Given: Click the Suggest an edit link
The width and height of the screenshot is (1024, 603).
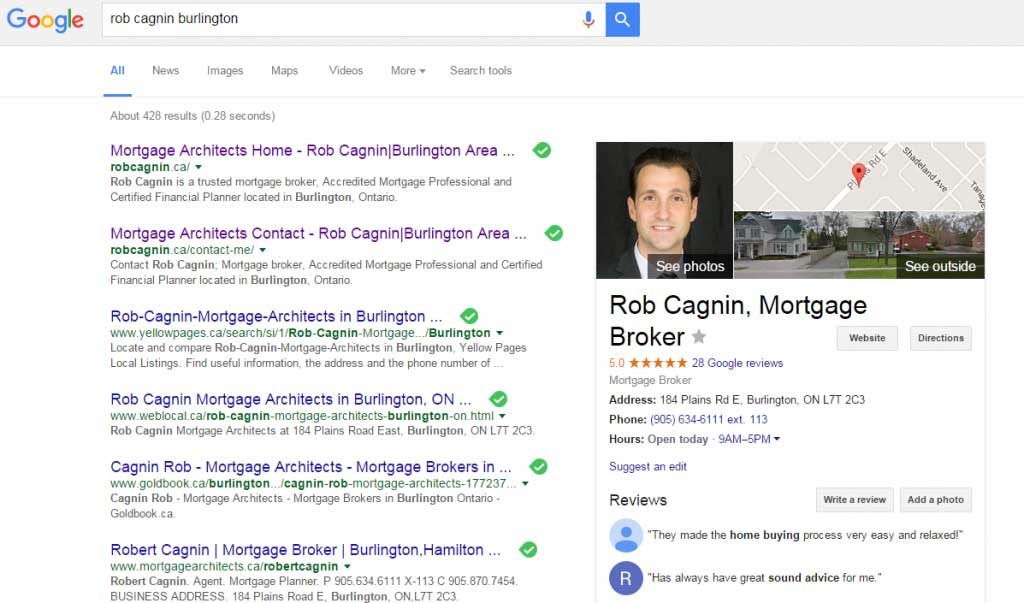Looking at the screenshot, I should pyautogui.click(x=648, y=466).
